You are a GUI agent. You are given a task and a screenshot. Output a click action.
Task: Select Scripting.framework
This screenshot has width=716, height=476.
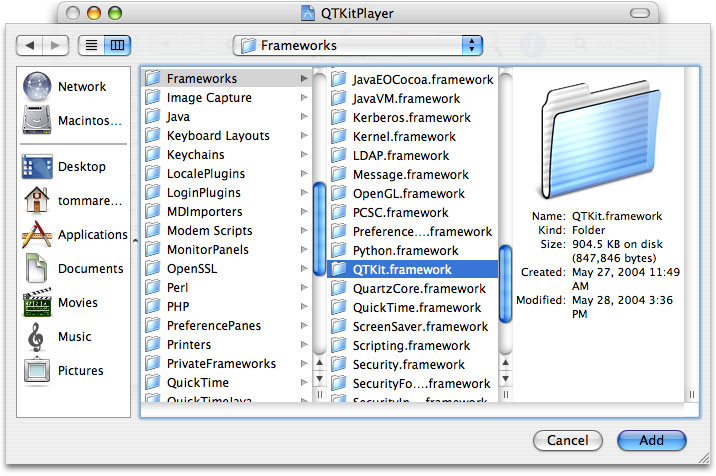(x=413, y=345)
